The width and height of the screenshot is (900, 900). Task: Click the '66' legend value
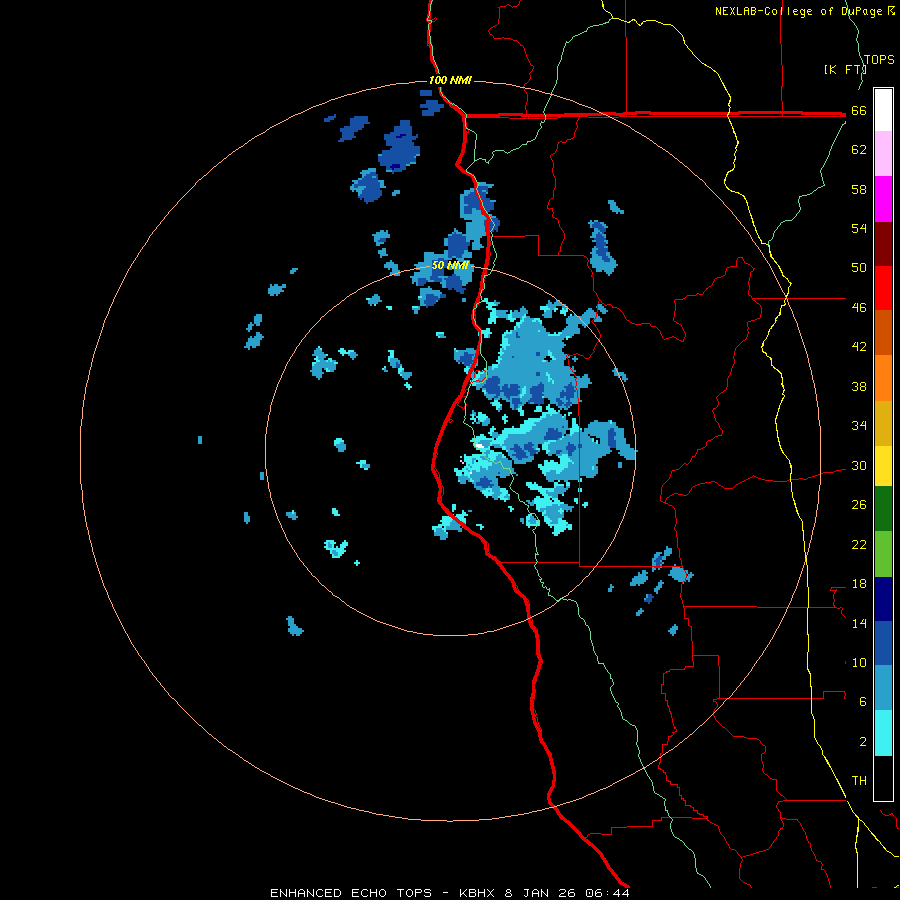point(859,111)
